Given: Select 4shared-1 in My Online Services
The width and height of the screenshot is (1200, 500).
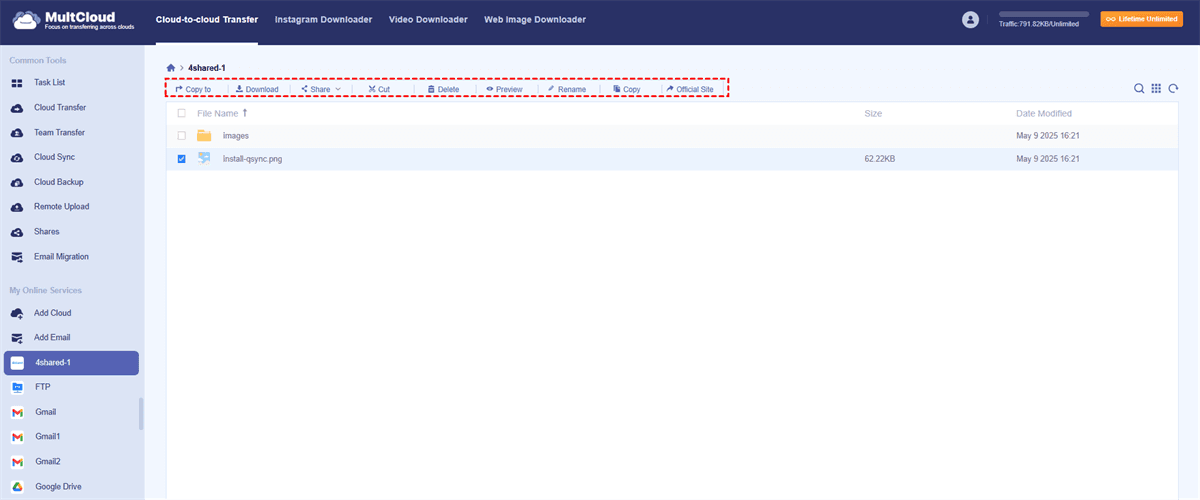Looking at the screenshot, I should [x=71, y=363].
